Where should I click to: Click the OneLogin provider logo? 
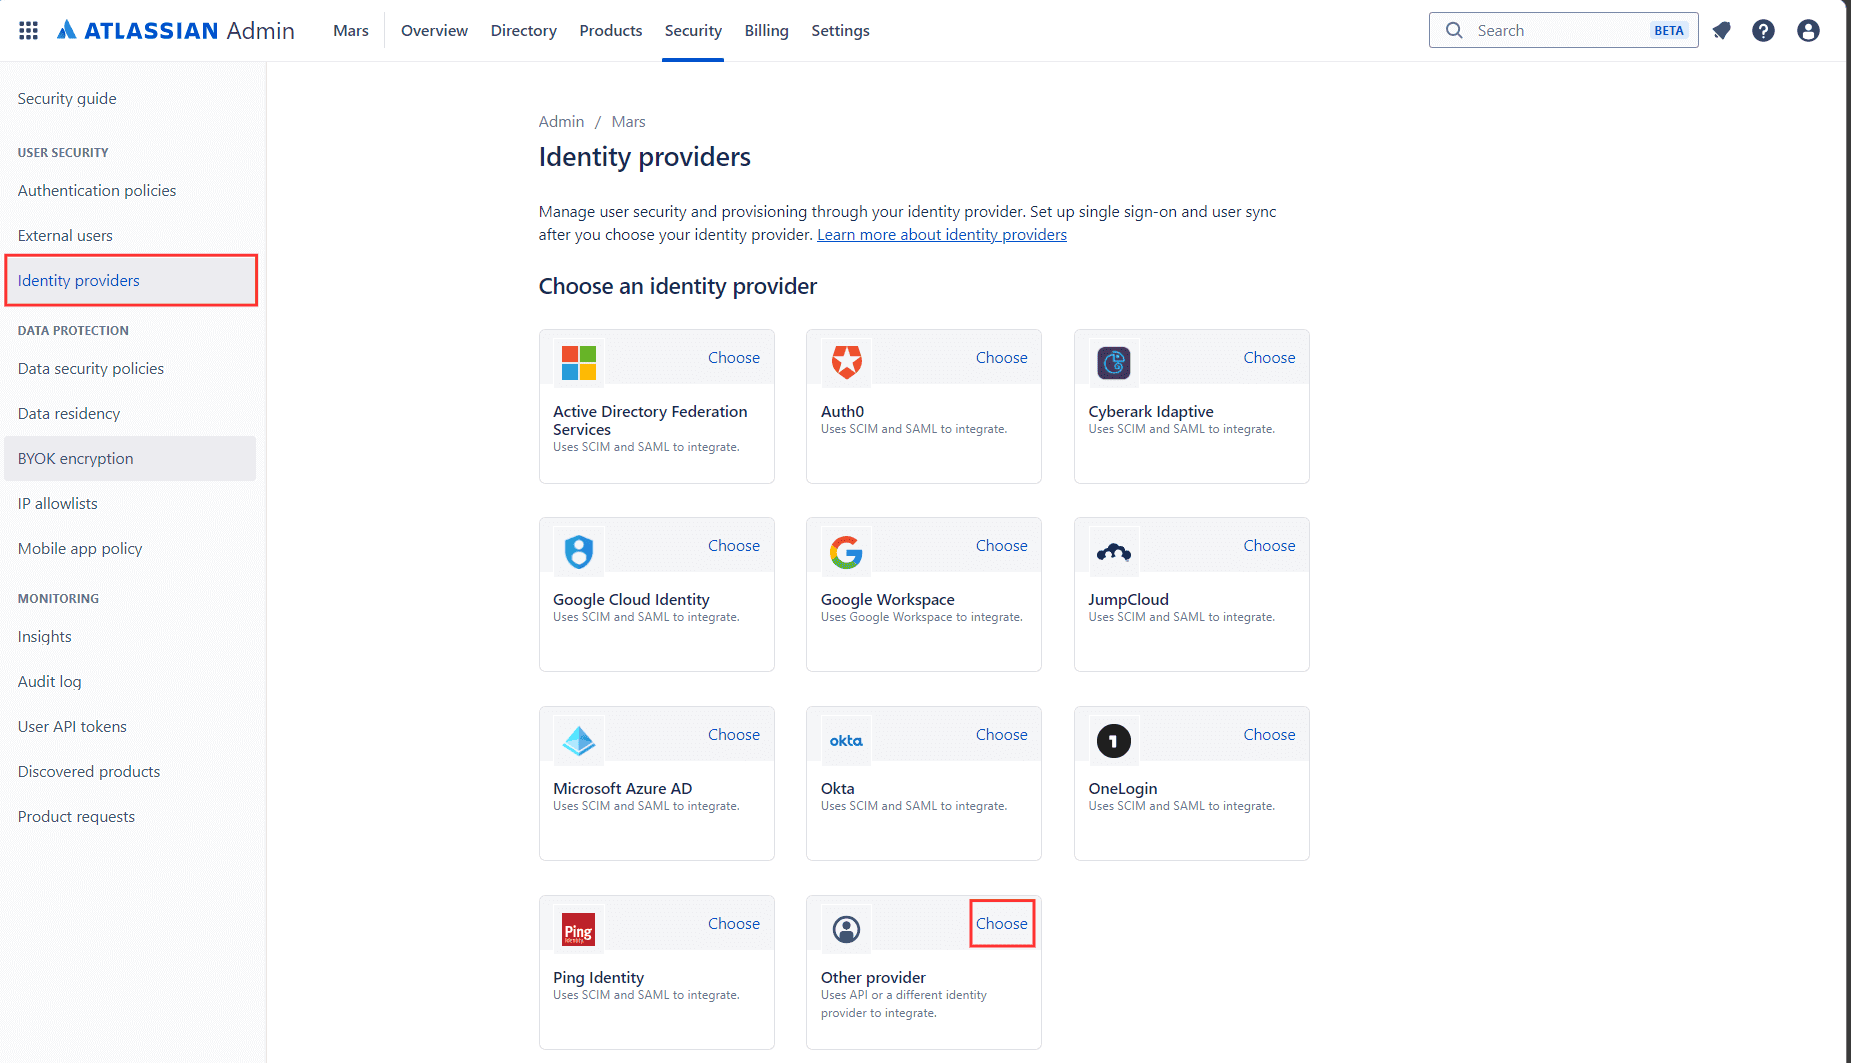click(x=1113, y=739)
